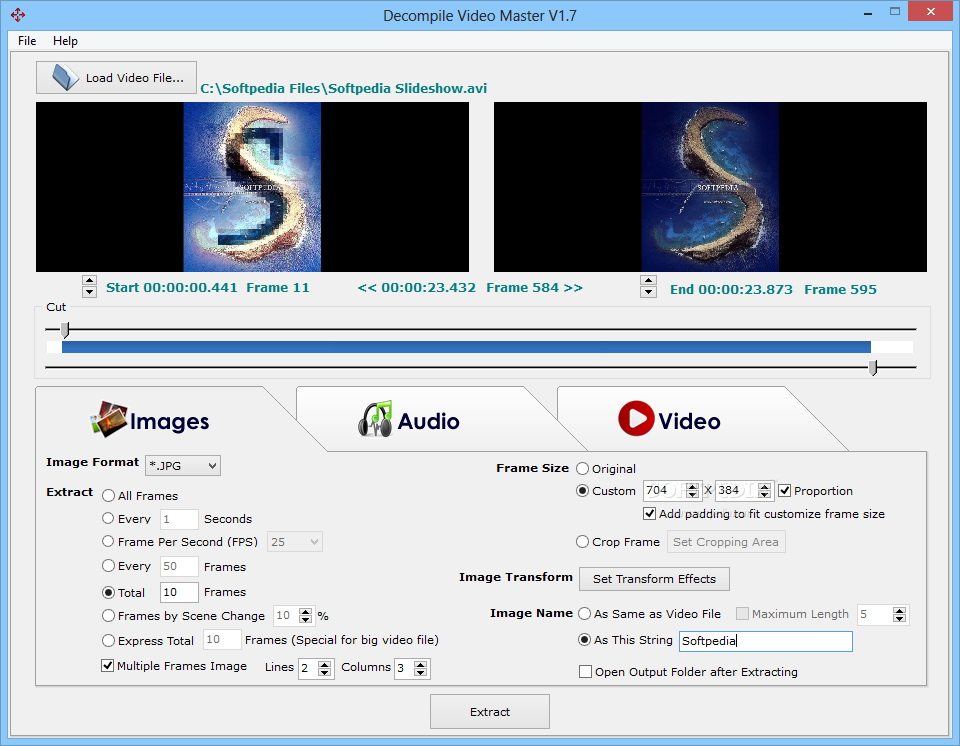Click the Set Transform Effects button
Viewport: 960px width, 746px height.
tap(654, 579)
